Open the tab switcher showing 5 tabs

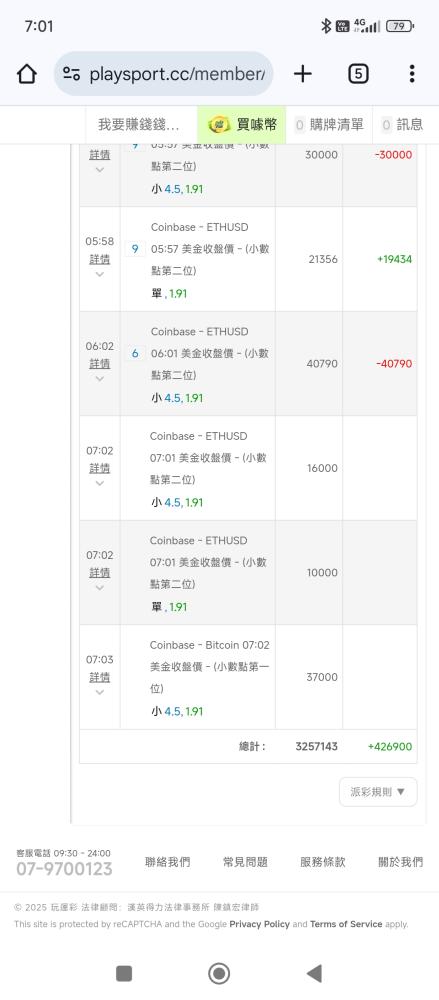(x=358, y=74)
